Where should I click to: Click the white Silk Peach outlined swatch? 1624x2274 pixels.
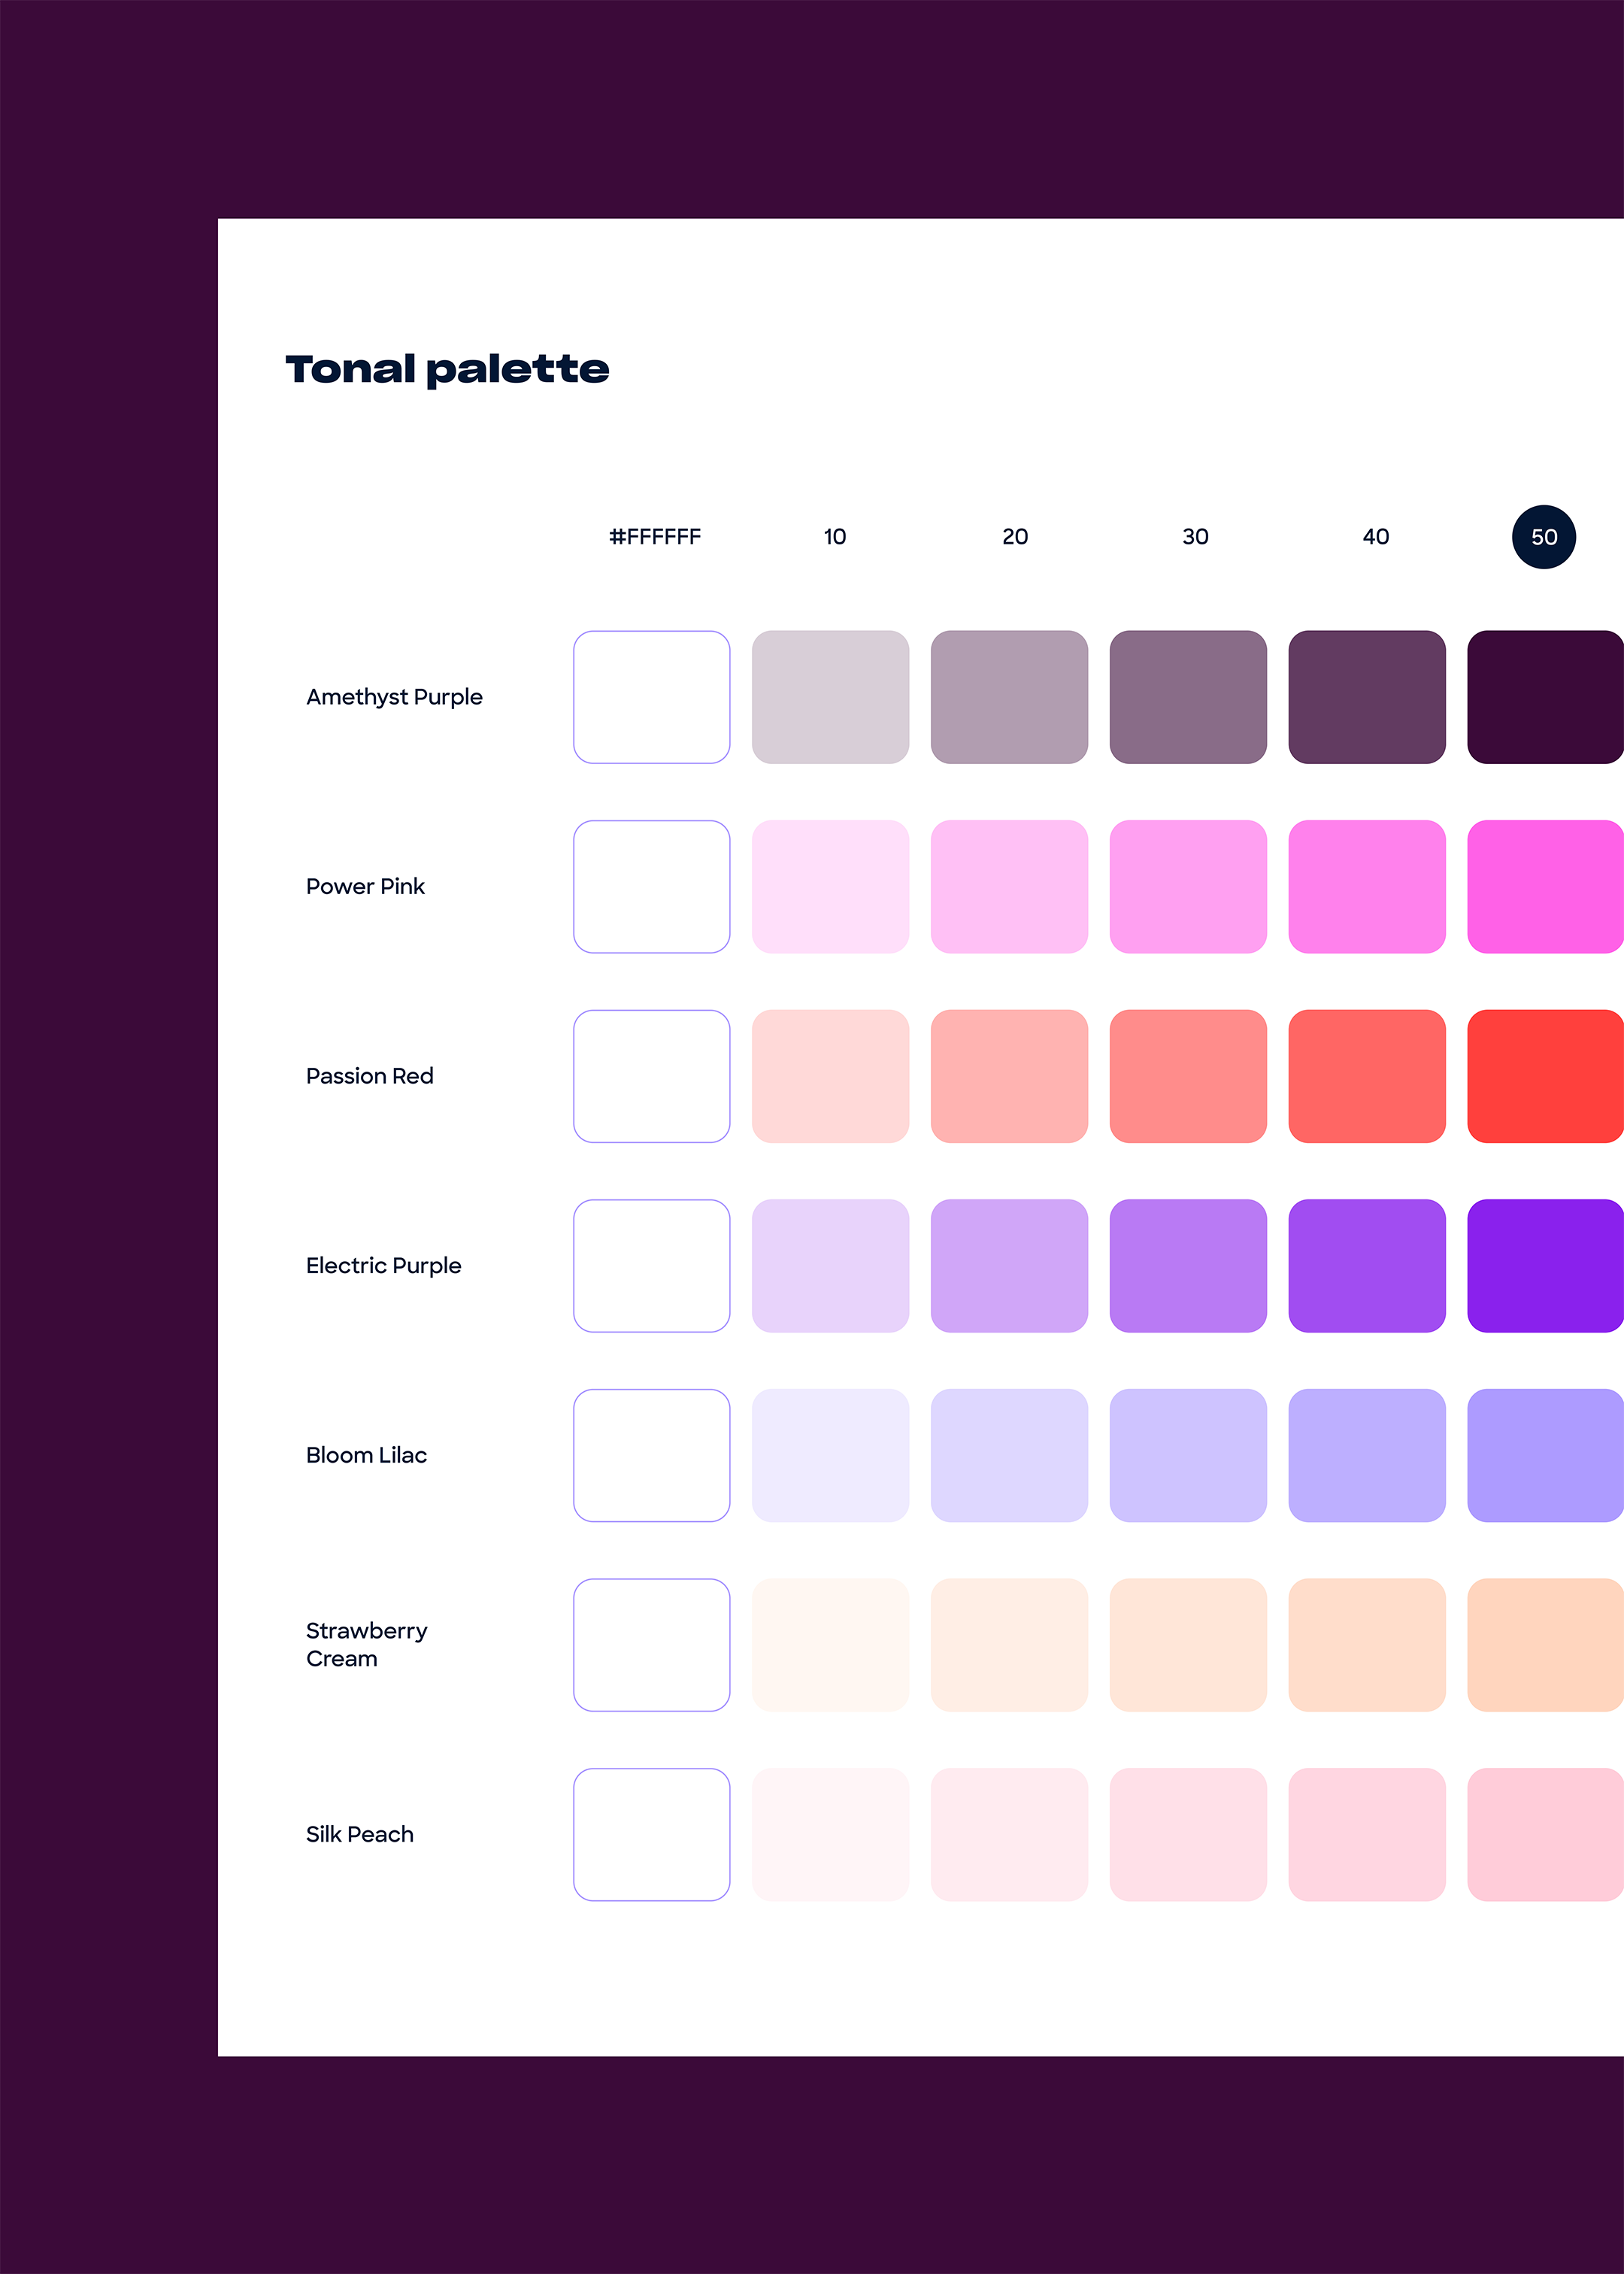coord(652,1834)
